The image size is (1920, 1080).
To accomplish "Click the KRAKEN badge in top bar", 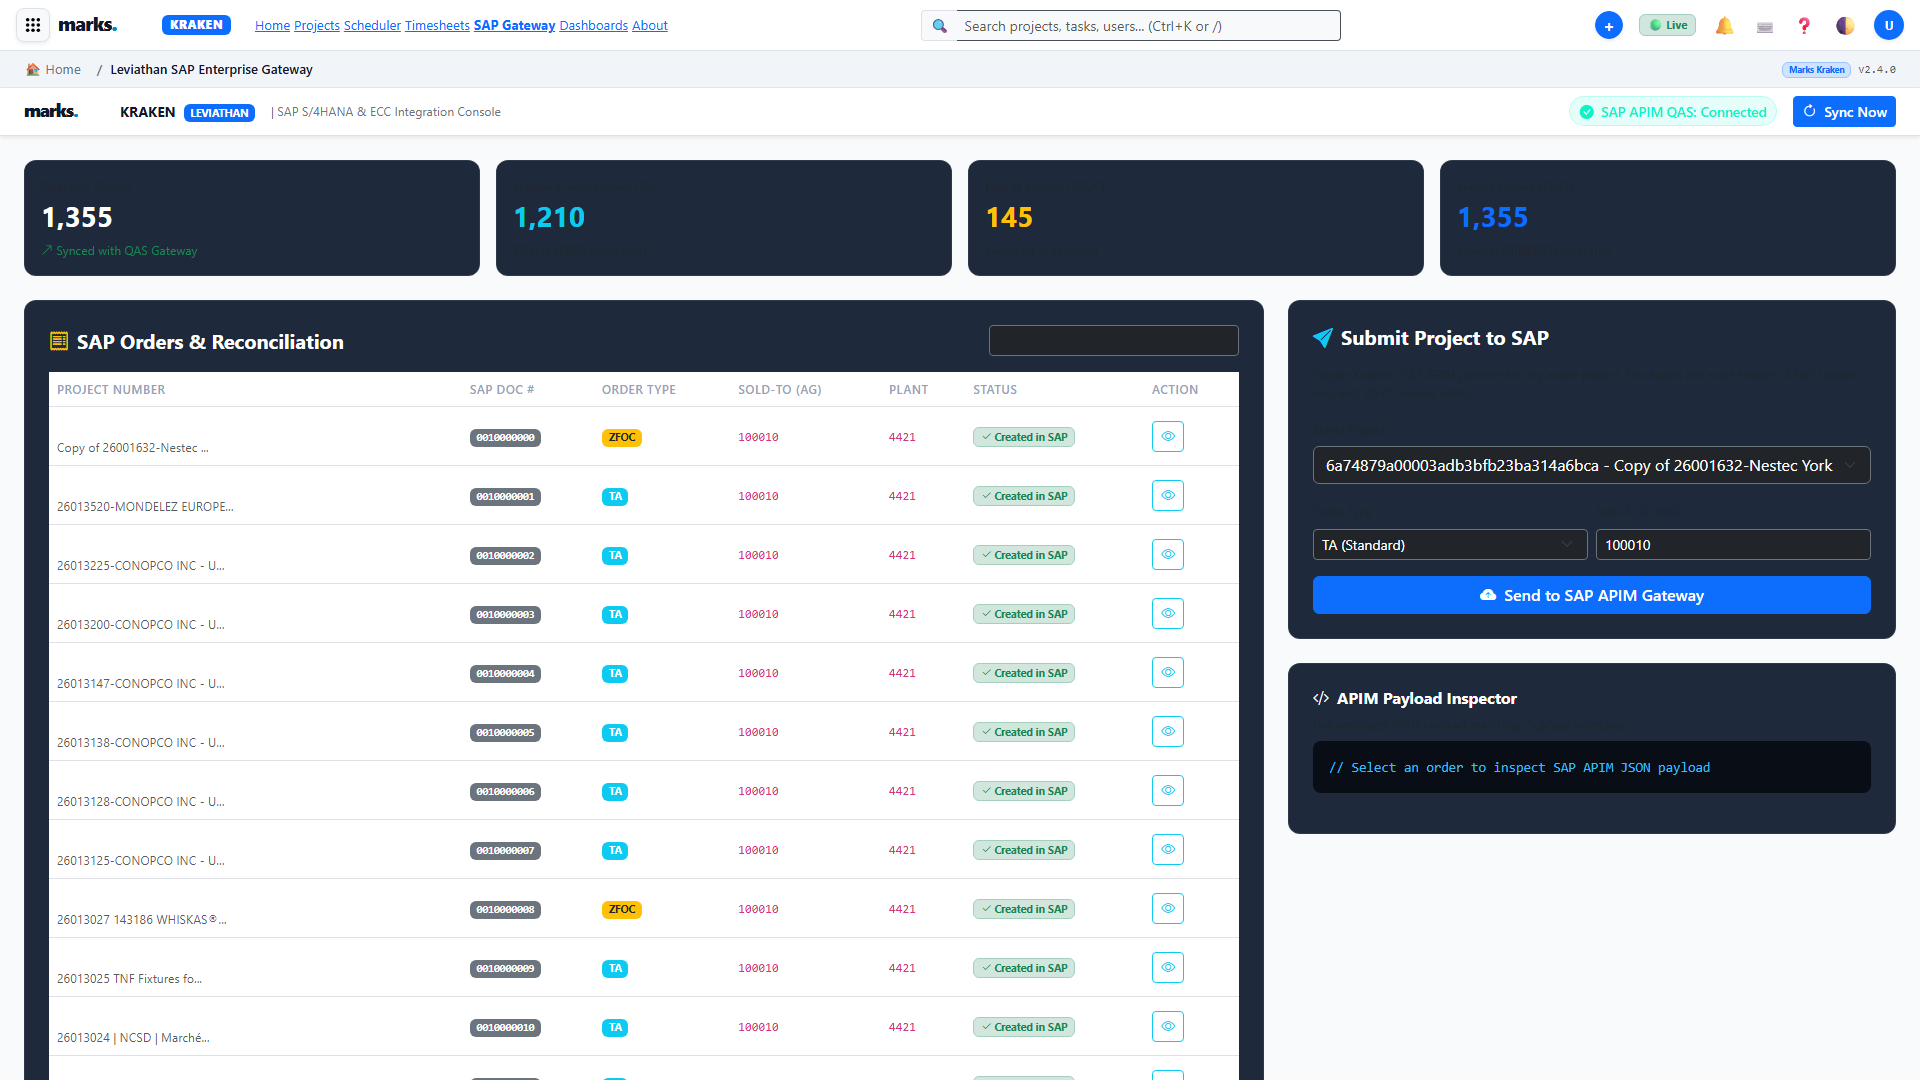I will point(196,25).
